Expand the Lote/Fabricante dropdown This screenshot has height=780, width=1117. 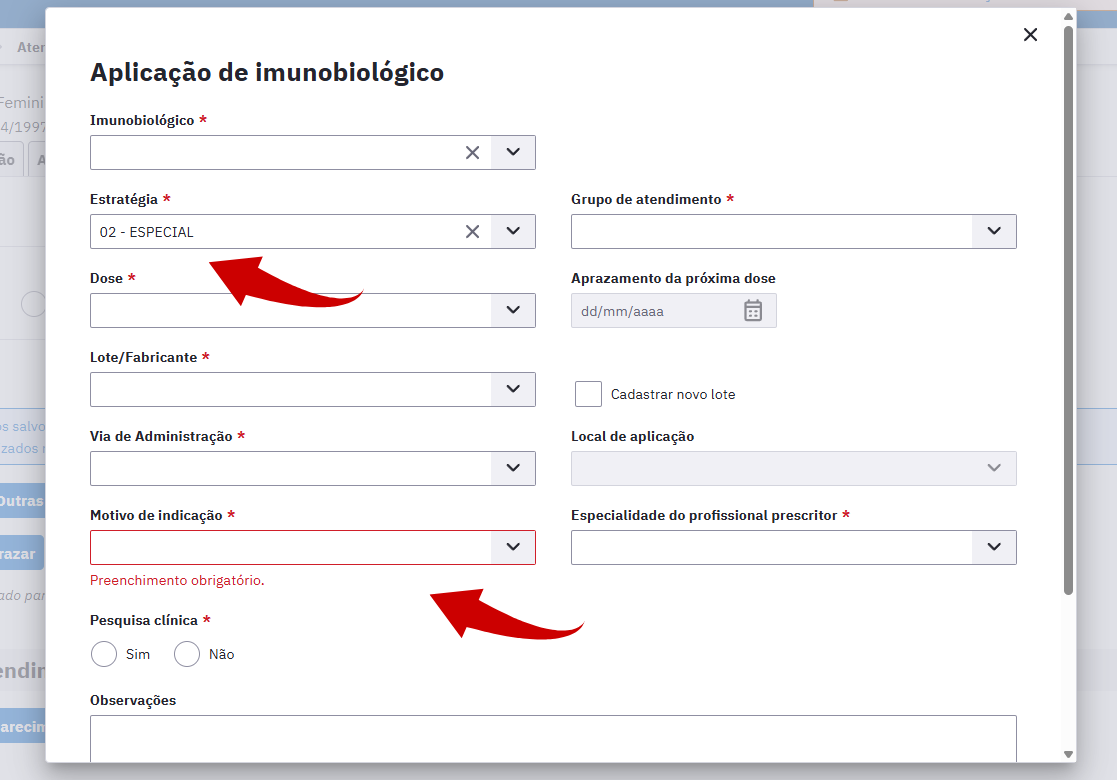click(x=513, y=390)
